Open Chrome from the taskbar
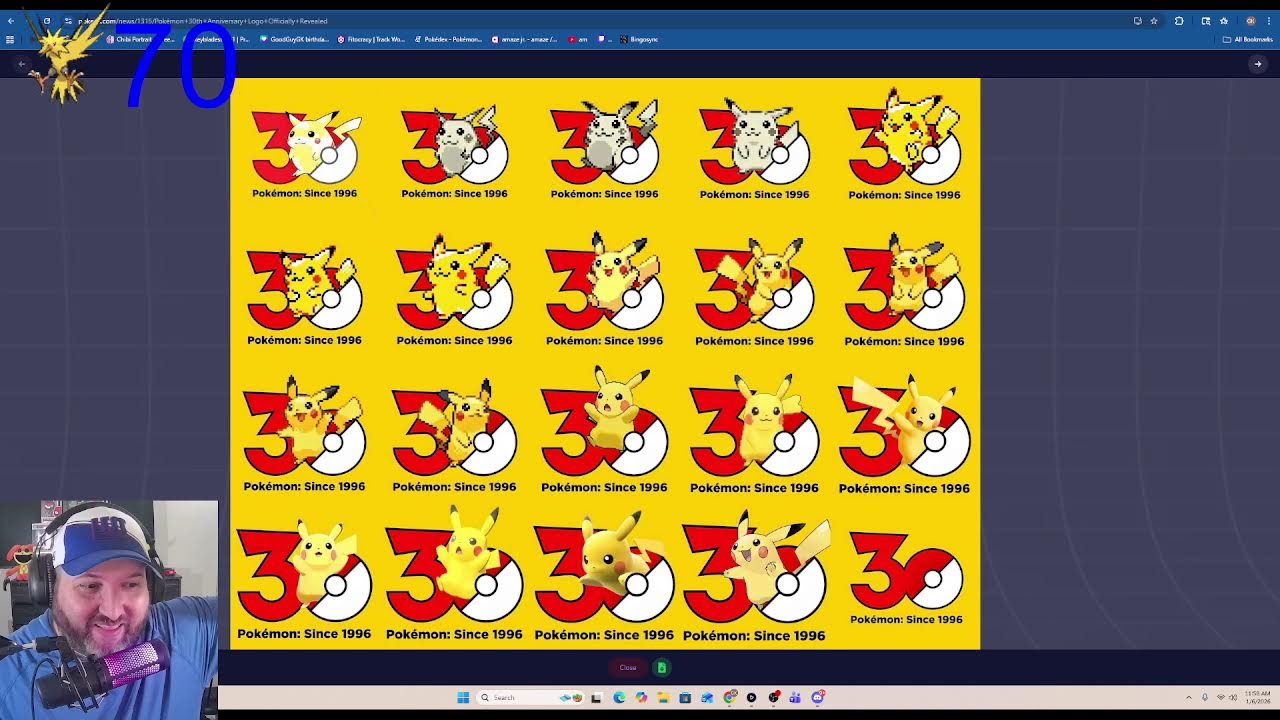The width and height of the screenshot is (1280, 720). pos(729,697)
